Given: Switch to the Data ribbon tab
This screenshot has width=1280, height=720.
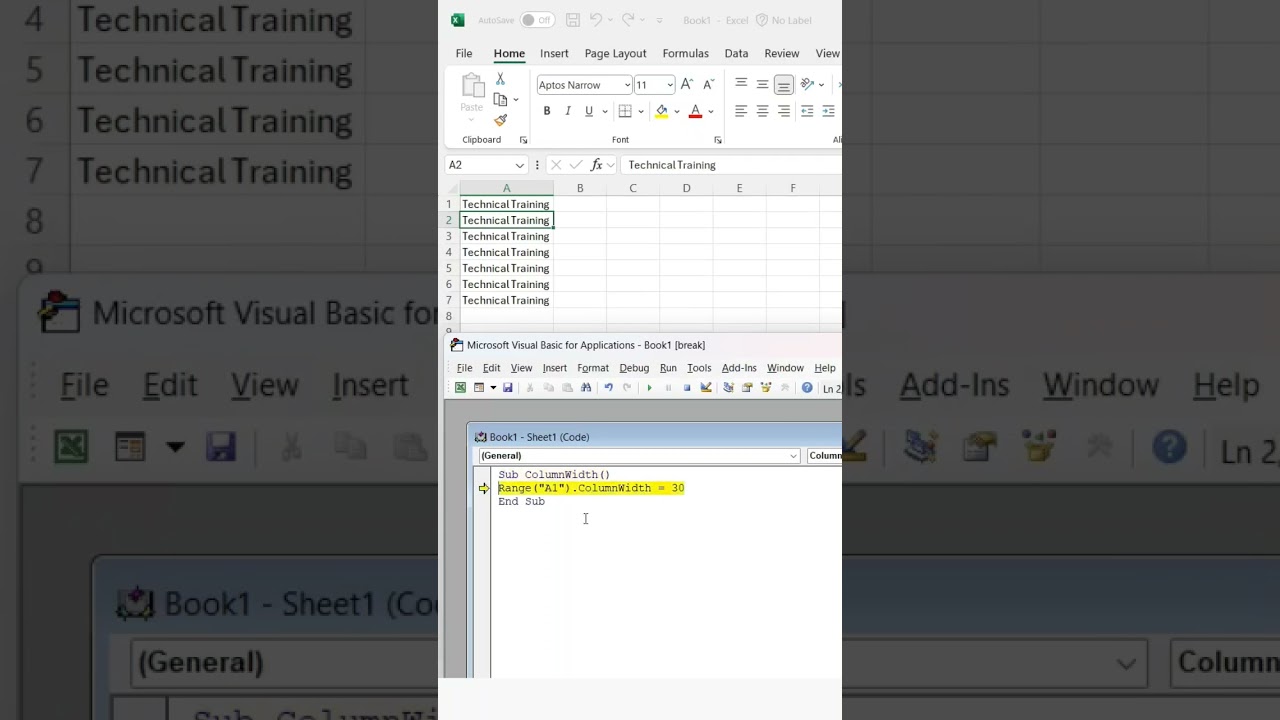Looking at the screenshot, I should 736,53.
